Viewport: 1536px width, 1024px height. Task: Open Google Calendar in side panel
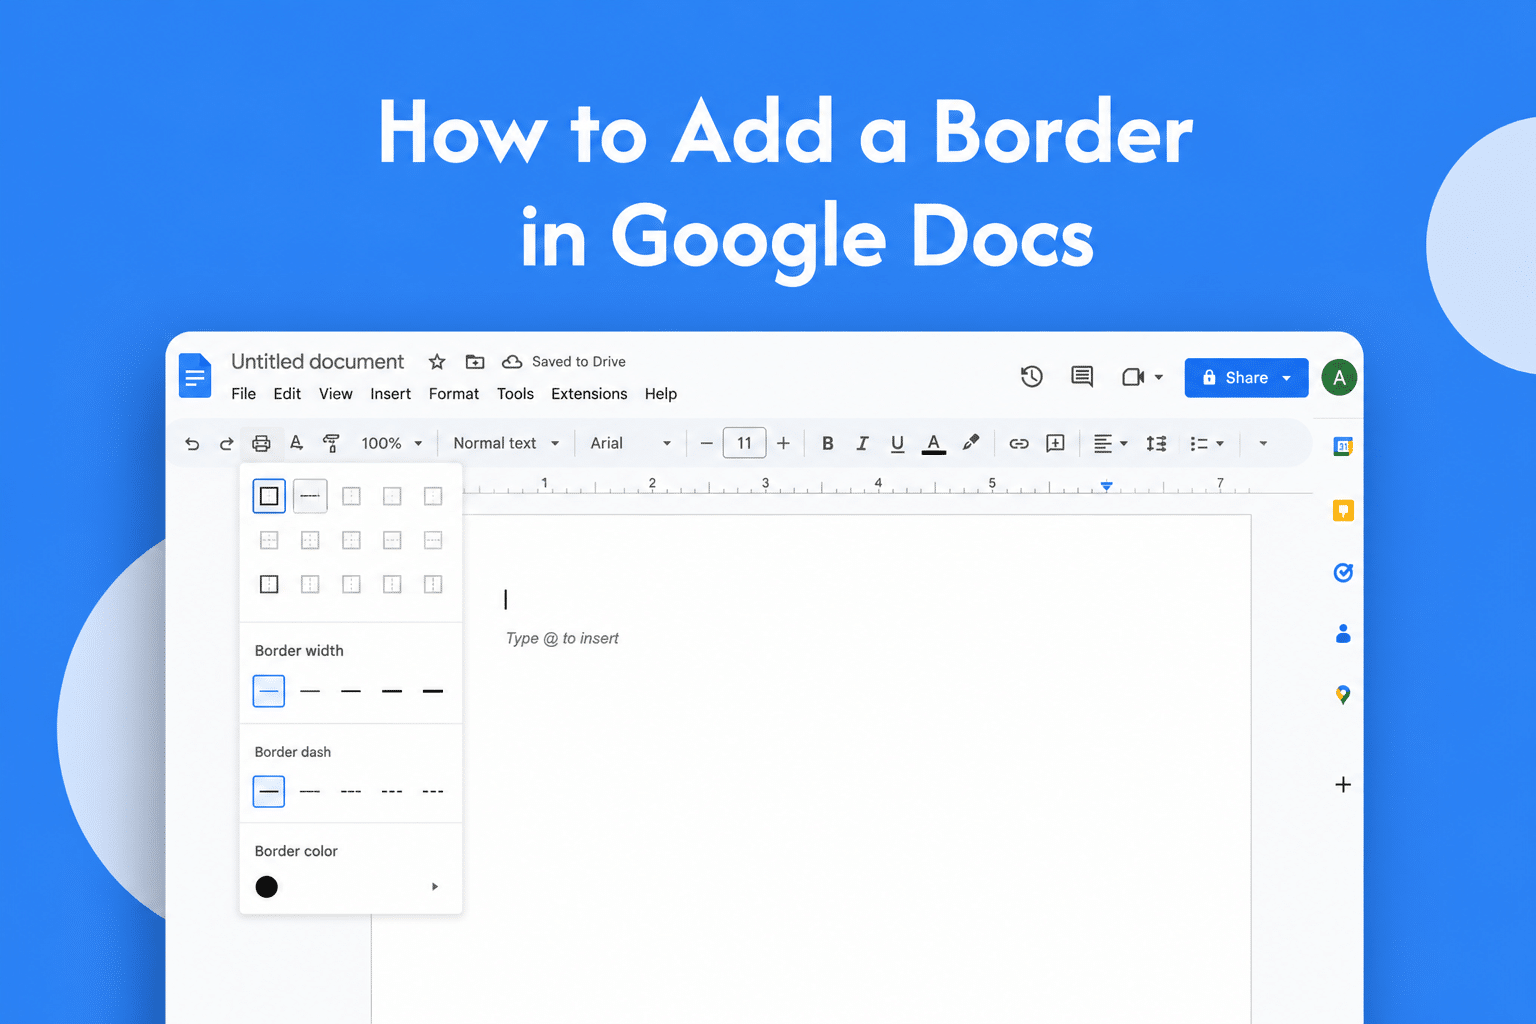pos(1343,447)
